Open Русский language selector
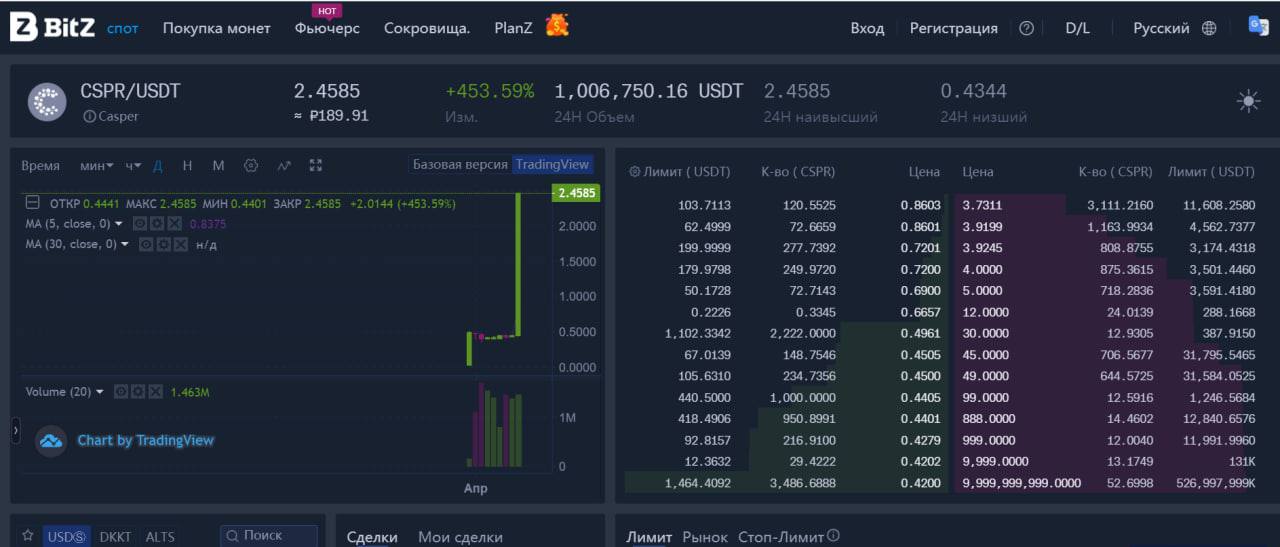 pos(1161,28)
